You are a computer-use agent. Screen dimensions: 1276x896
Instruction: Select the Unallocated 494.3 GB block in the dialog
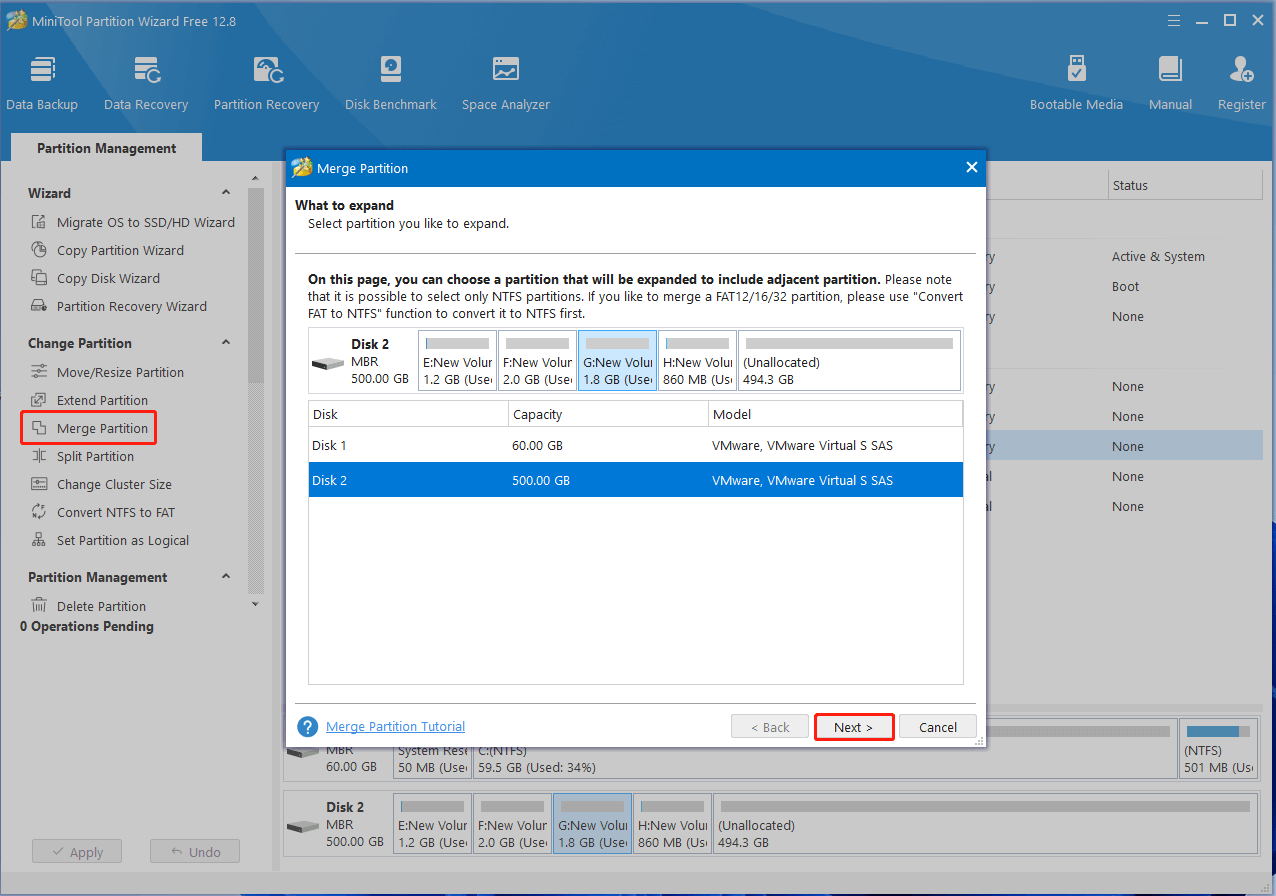849,361
